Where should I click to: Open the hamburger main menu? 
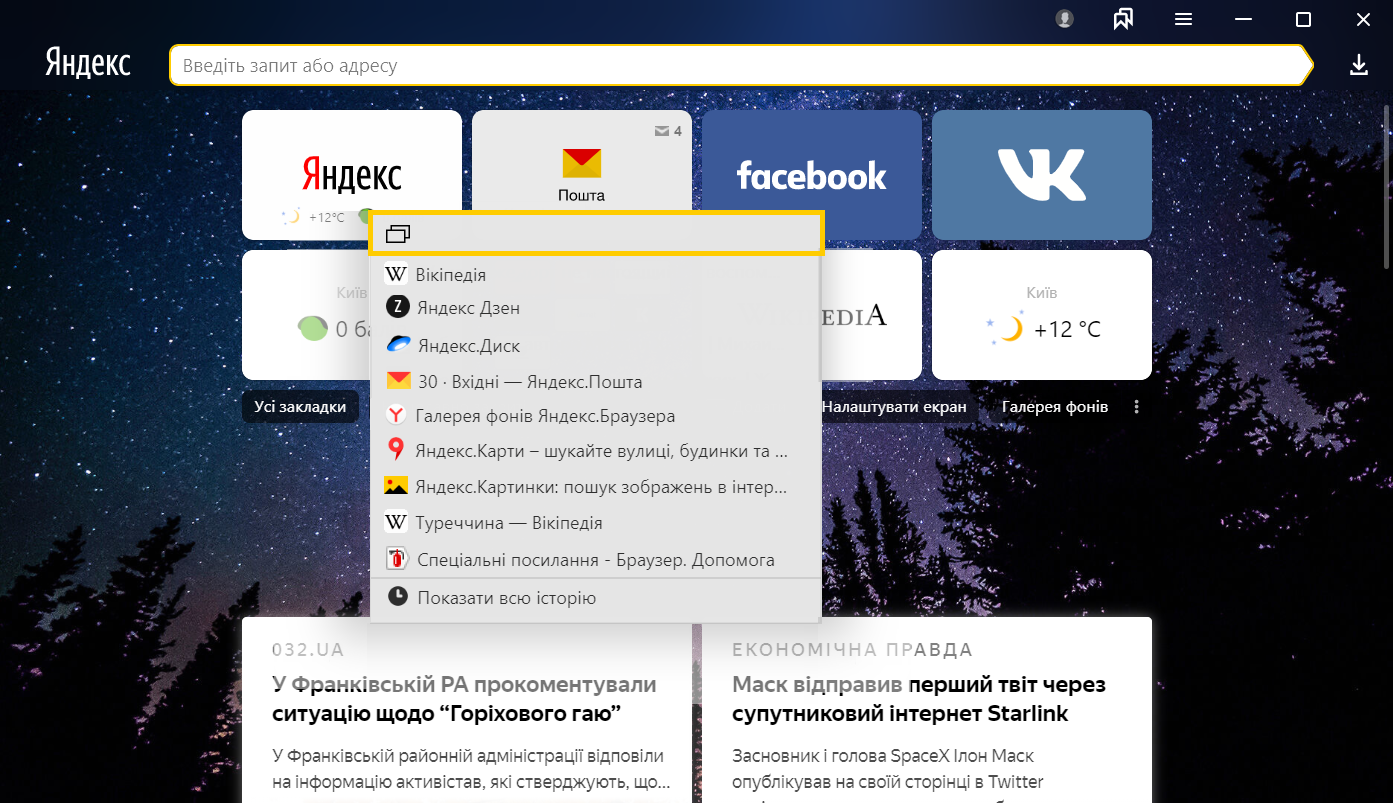pos(1183,19)
